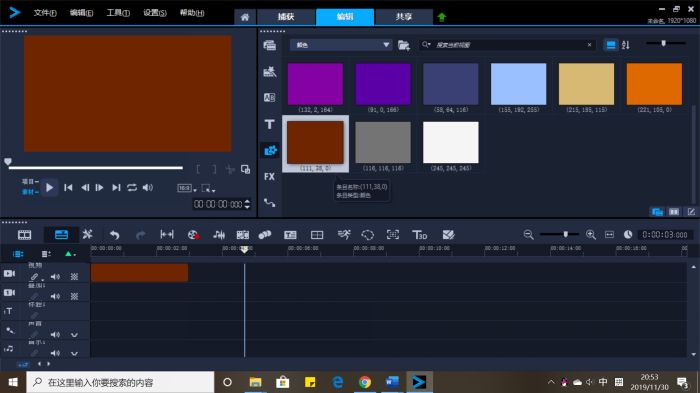Image resolution: width=700 pixels, height=393 pixels.
Task: Open the FX filter library
Action: [x=269, y=176]
